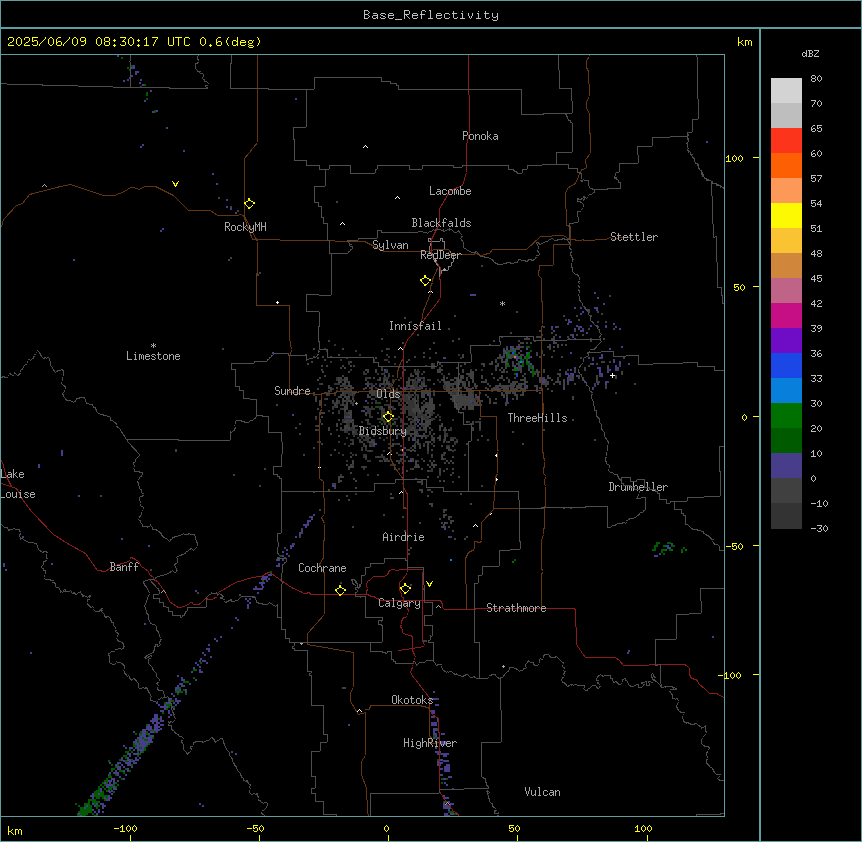Click the yellow V marker northwest of RockyMH
The image size is (862, 842).
(x=175, y=184)
